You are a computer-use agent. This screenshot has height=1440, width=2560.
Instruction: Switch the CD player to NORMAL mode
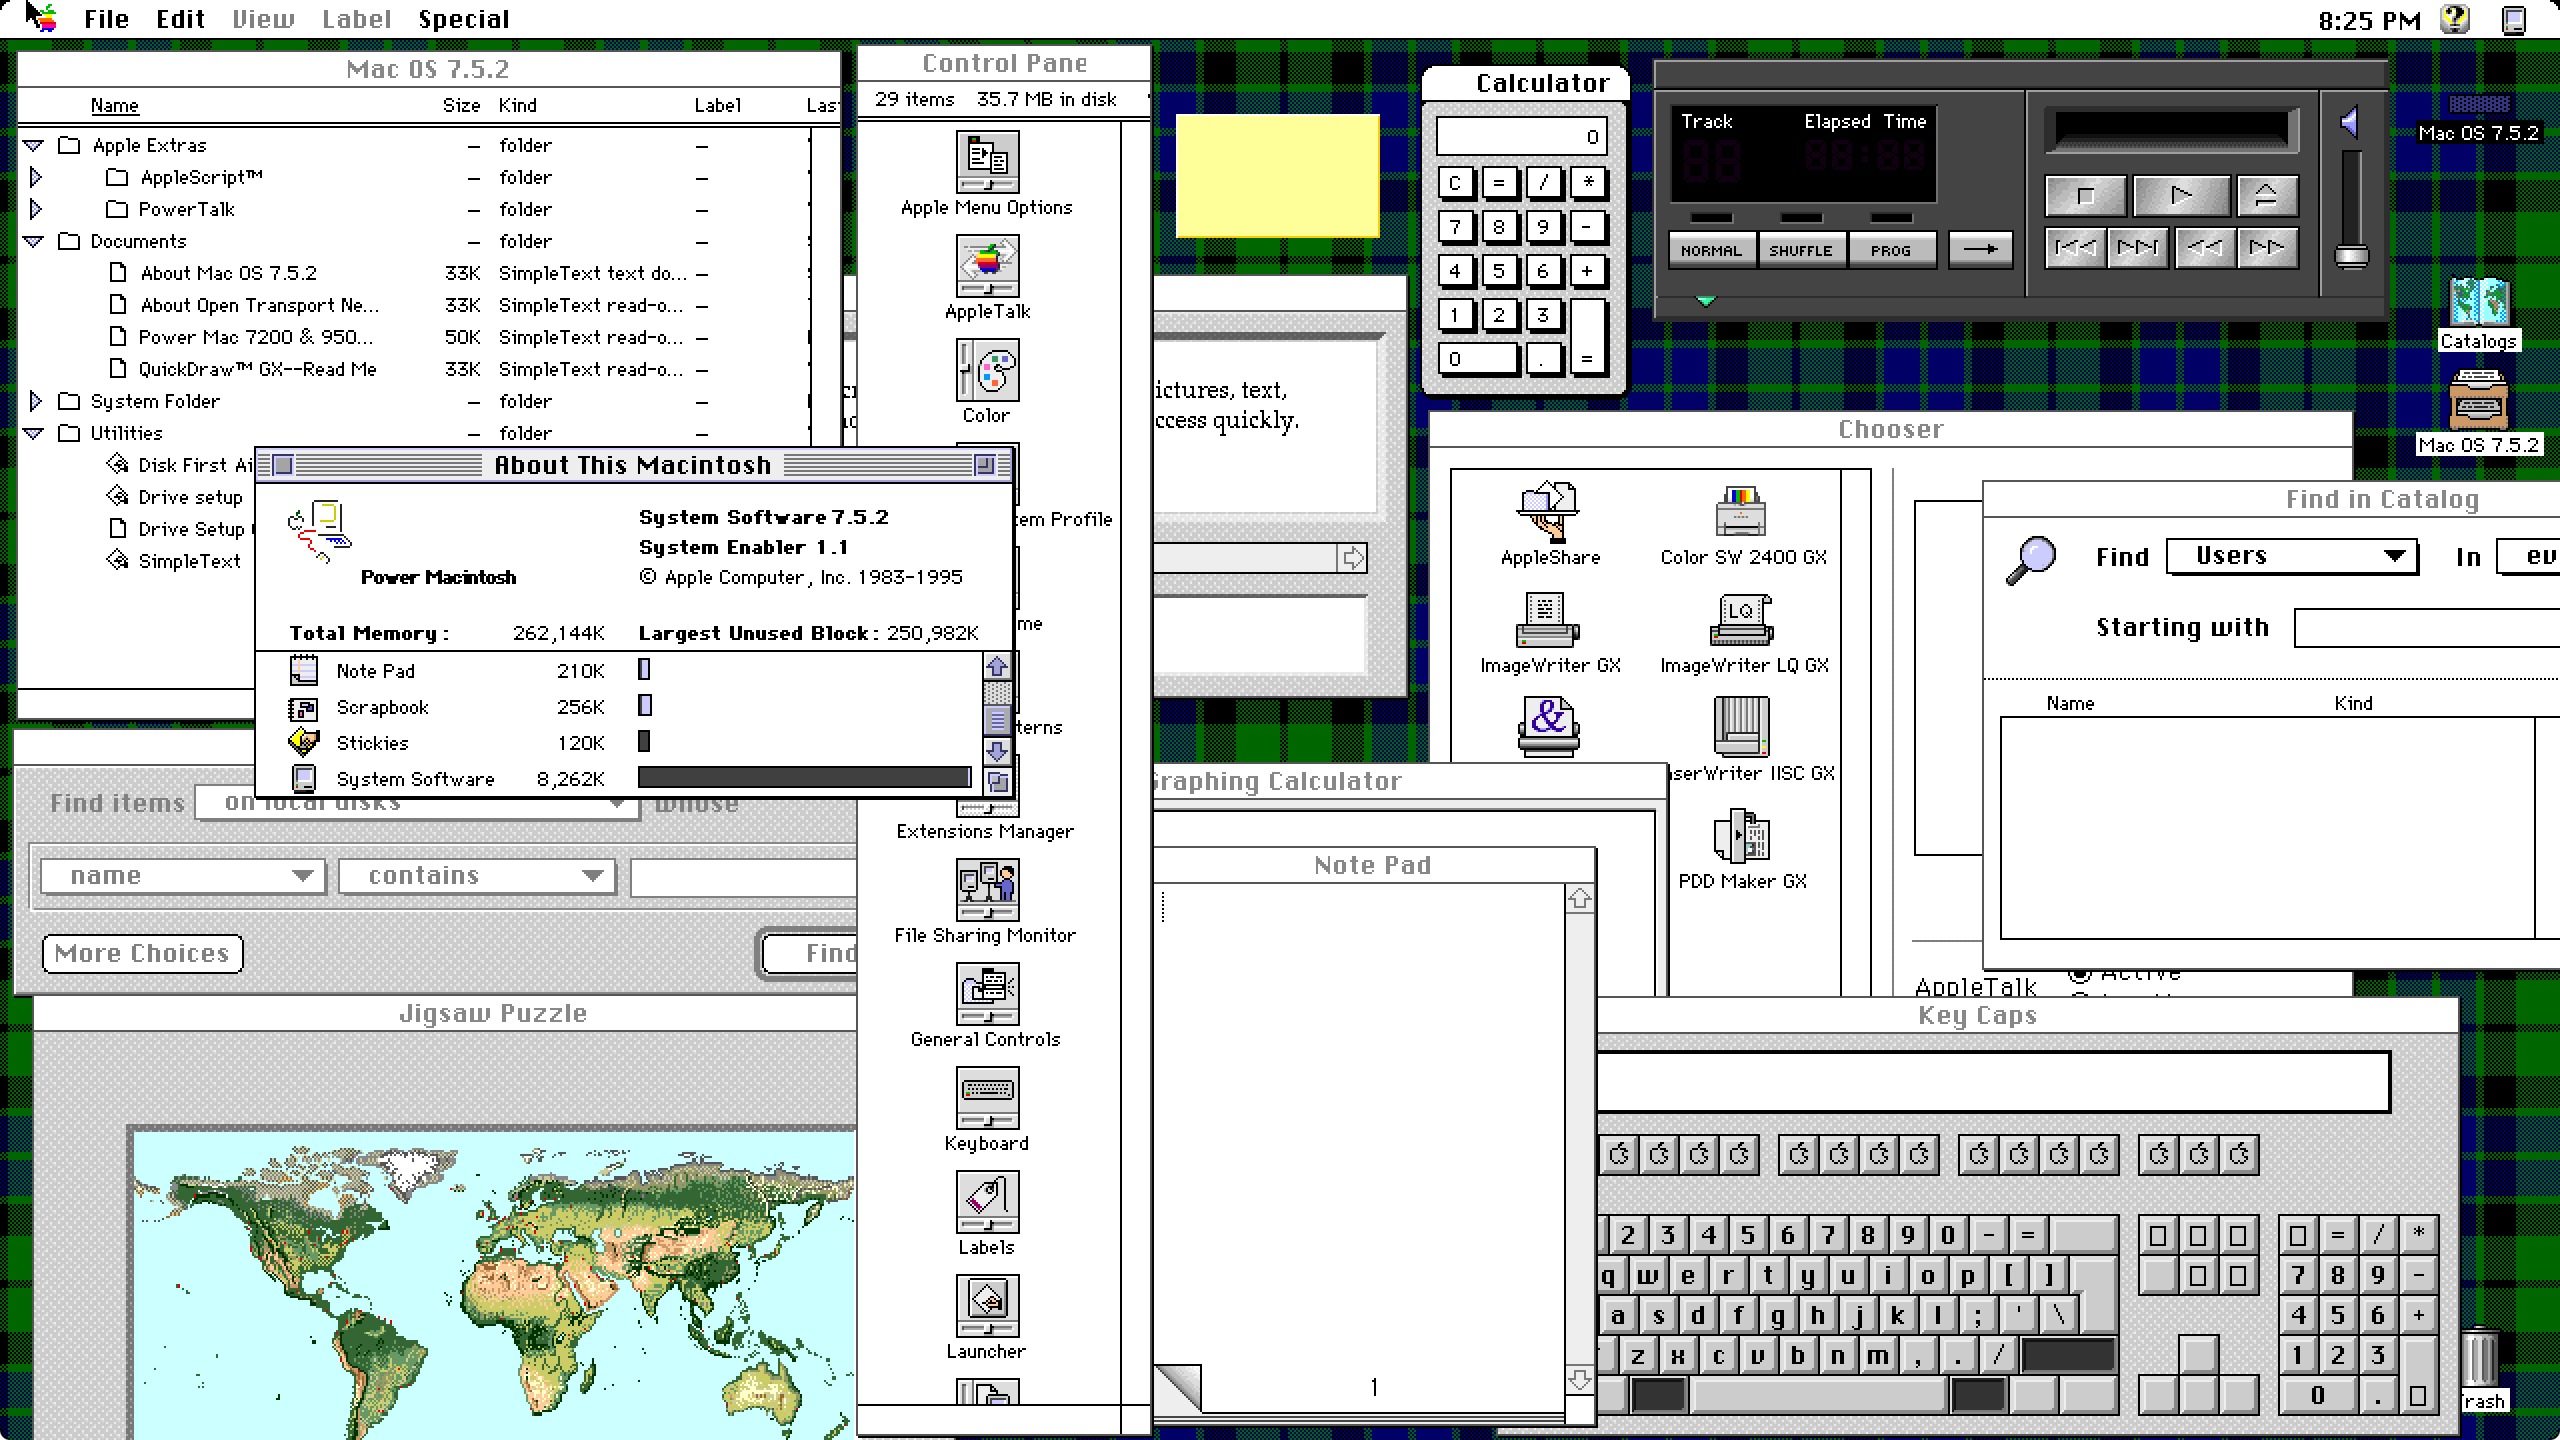coord(1711,250)
